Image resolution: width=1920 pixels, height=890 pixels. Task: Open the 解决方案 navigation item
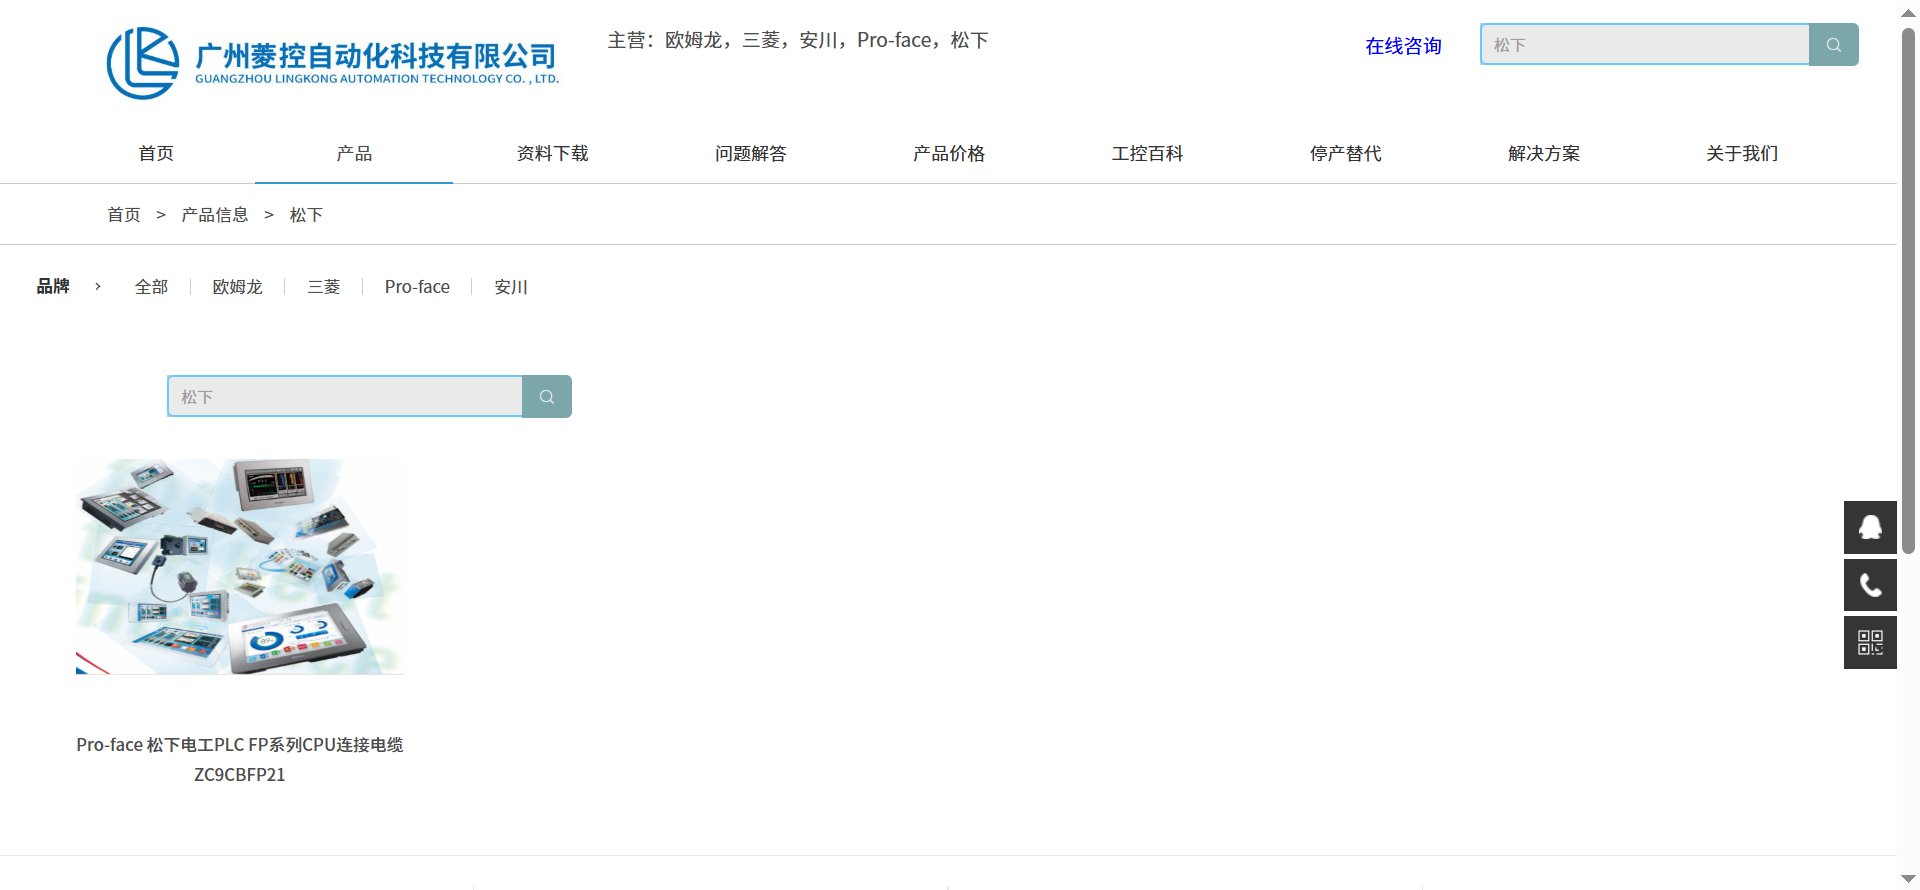[1544, 153]
